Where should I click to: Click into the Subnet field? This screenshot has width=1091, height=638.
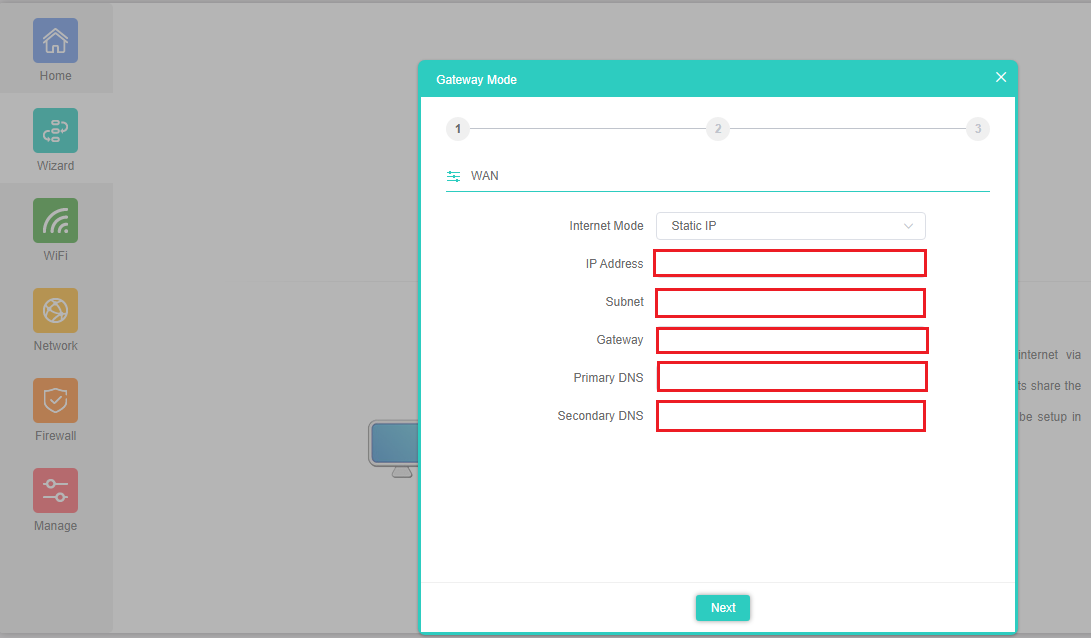[x=790, y=302]
